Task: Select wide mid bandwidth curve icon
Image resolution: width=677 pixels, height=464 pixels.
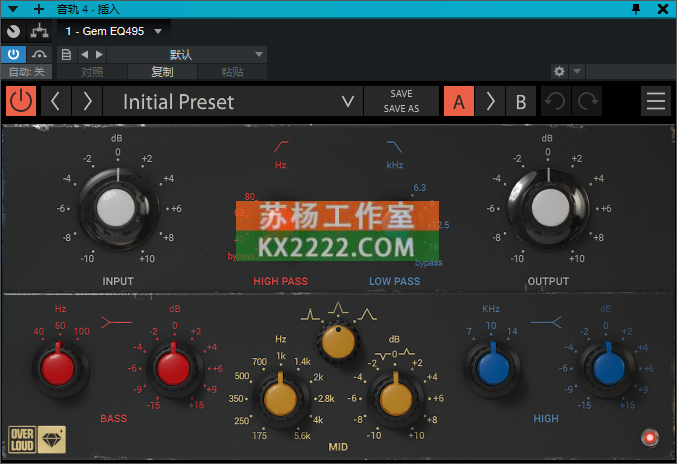Action: pyautogui.click(x=367, y=314)
